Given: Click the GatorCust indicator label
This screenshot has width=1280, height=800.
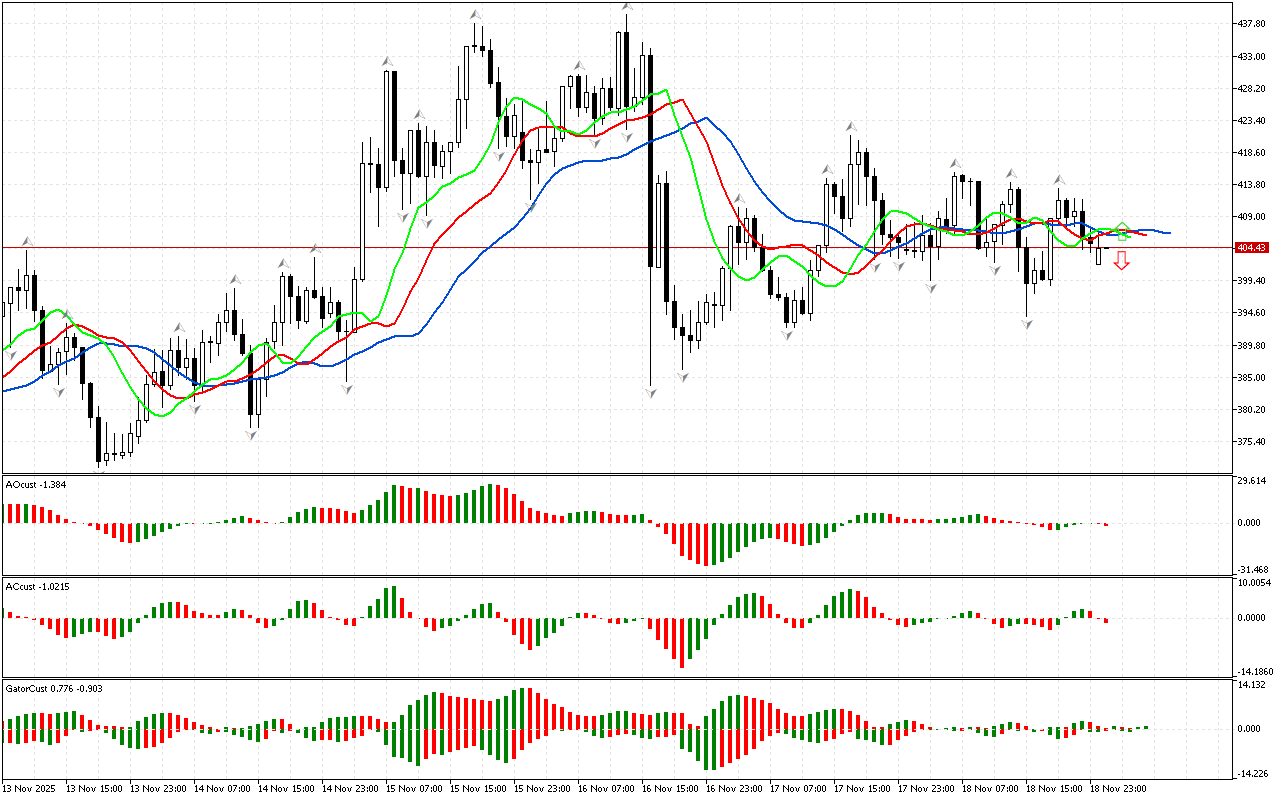Looking at the screenshot, I should 54,688.
